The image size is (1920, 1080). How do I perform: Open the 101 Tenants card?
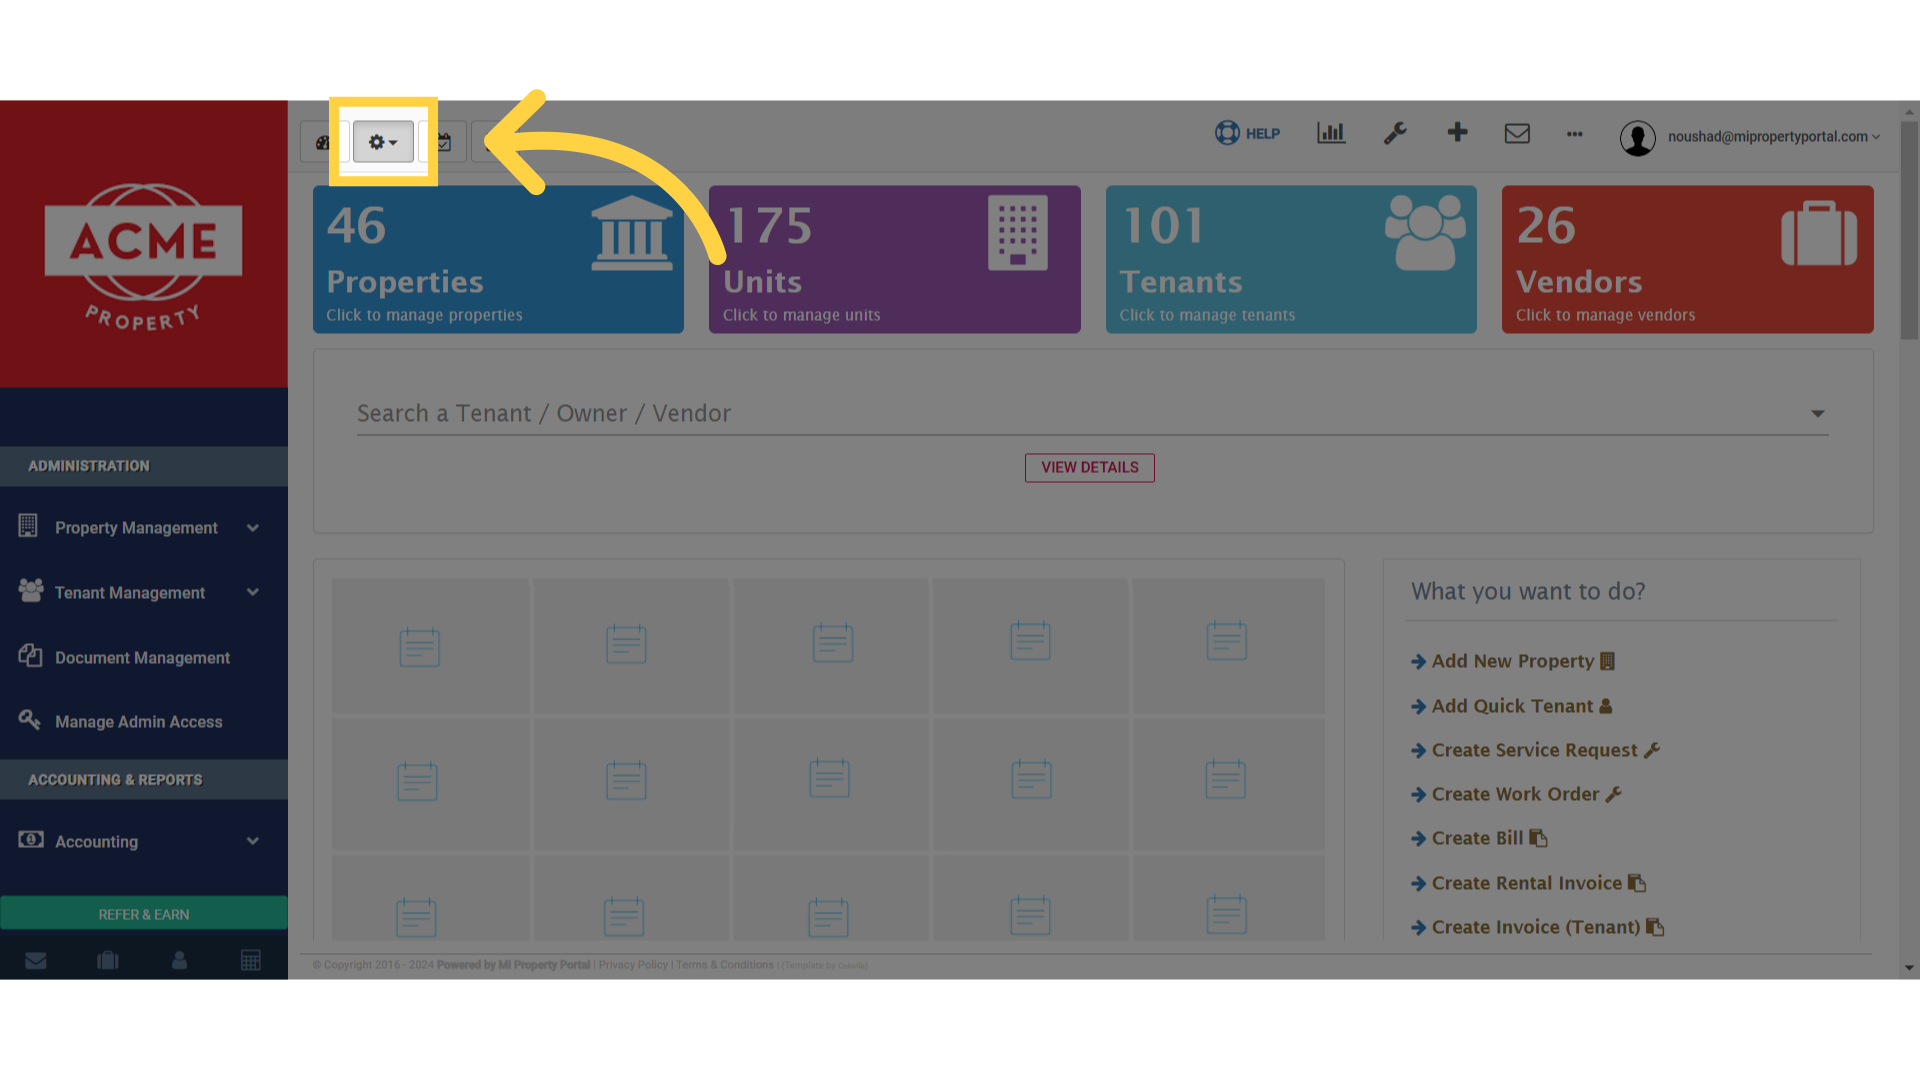click(x=1291, y=259)
